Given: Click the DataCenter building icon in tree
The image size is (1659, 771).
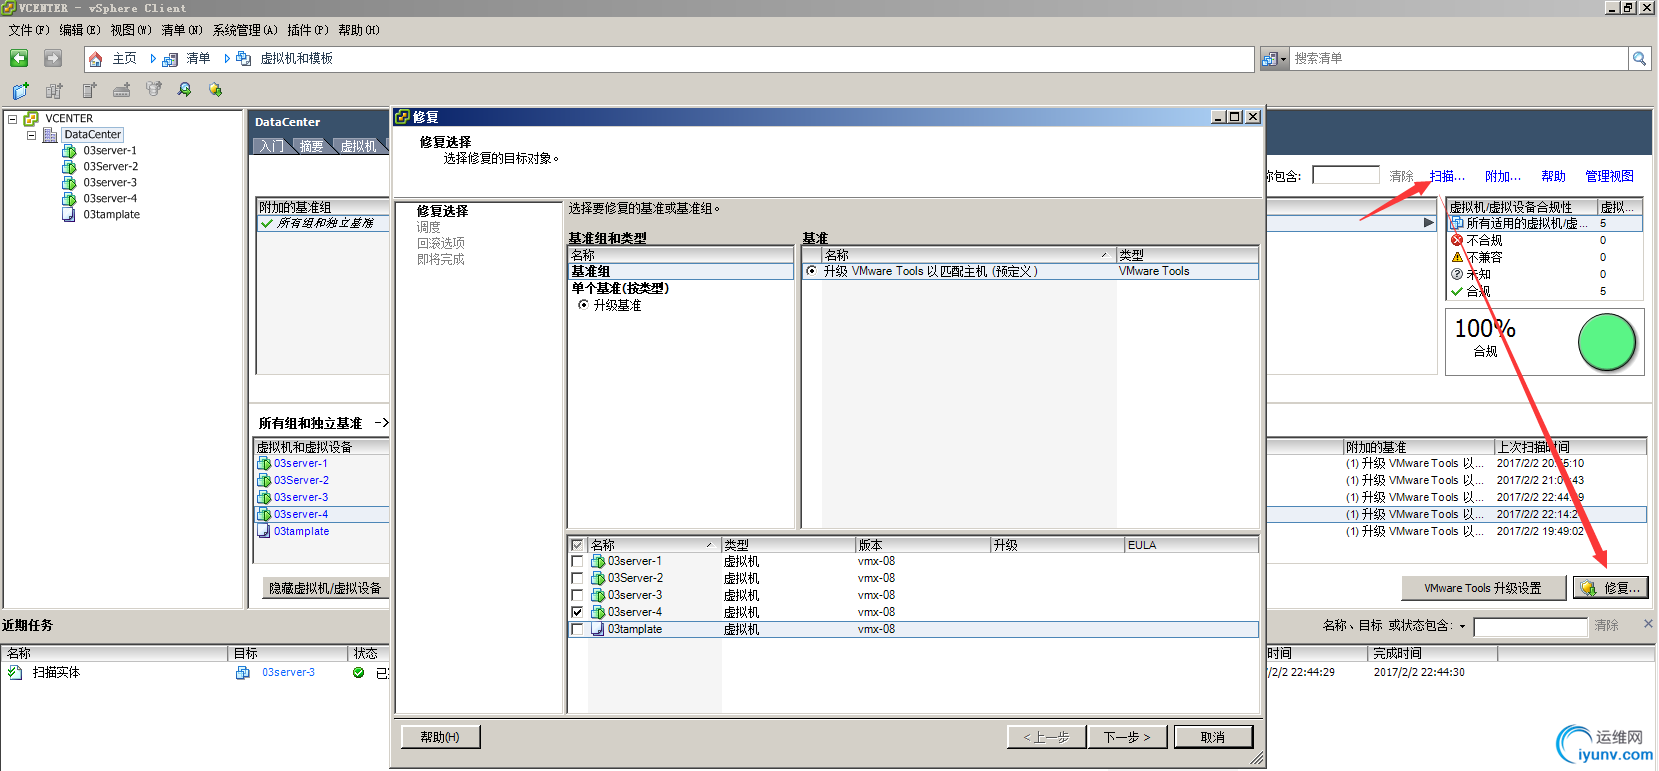Looking at the screenshot, I should click(50, 135).
